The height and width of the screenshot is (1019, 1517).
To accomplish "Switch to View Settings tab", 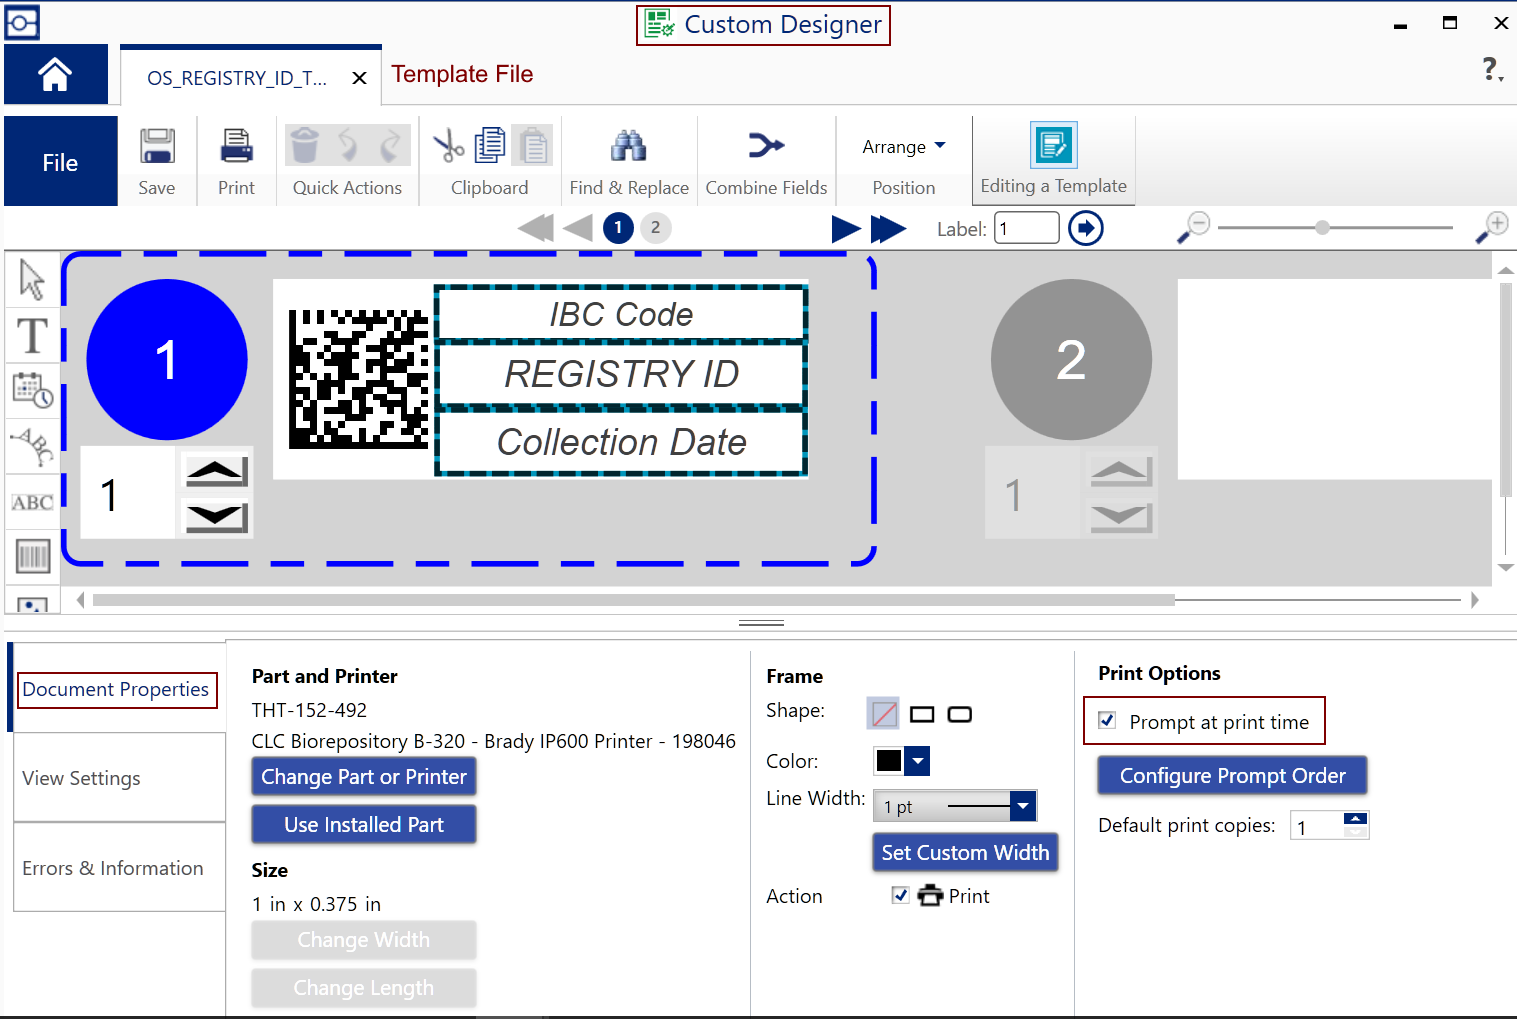I will tap(82, 778).
